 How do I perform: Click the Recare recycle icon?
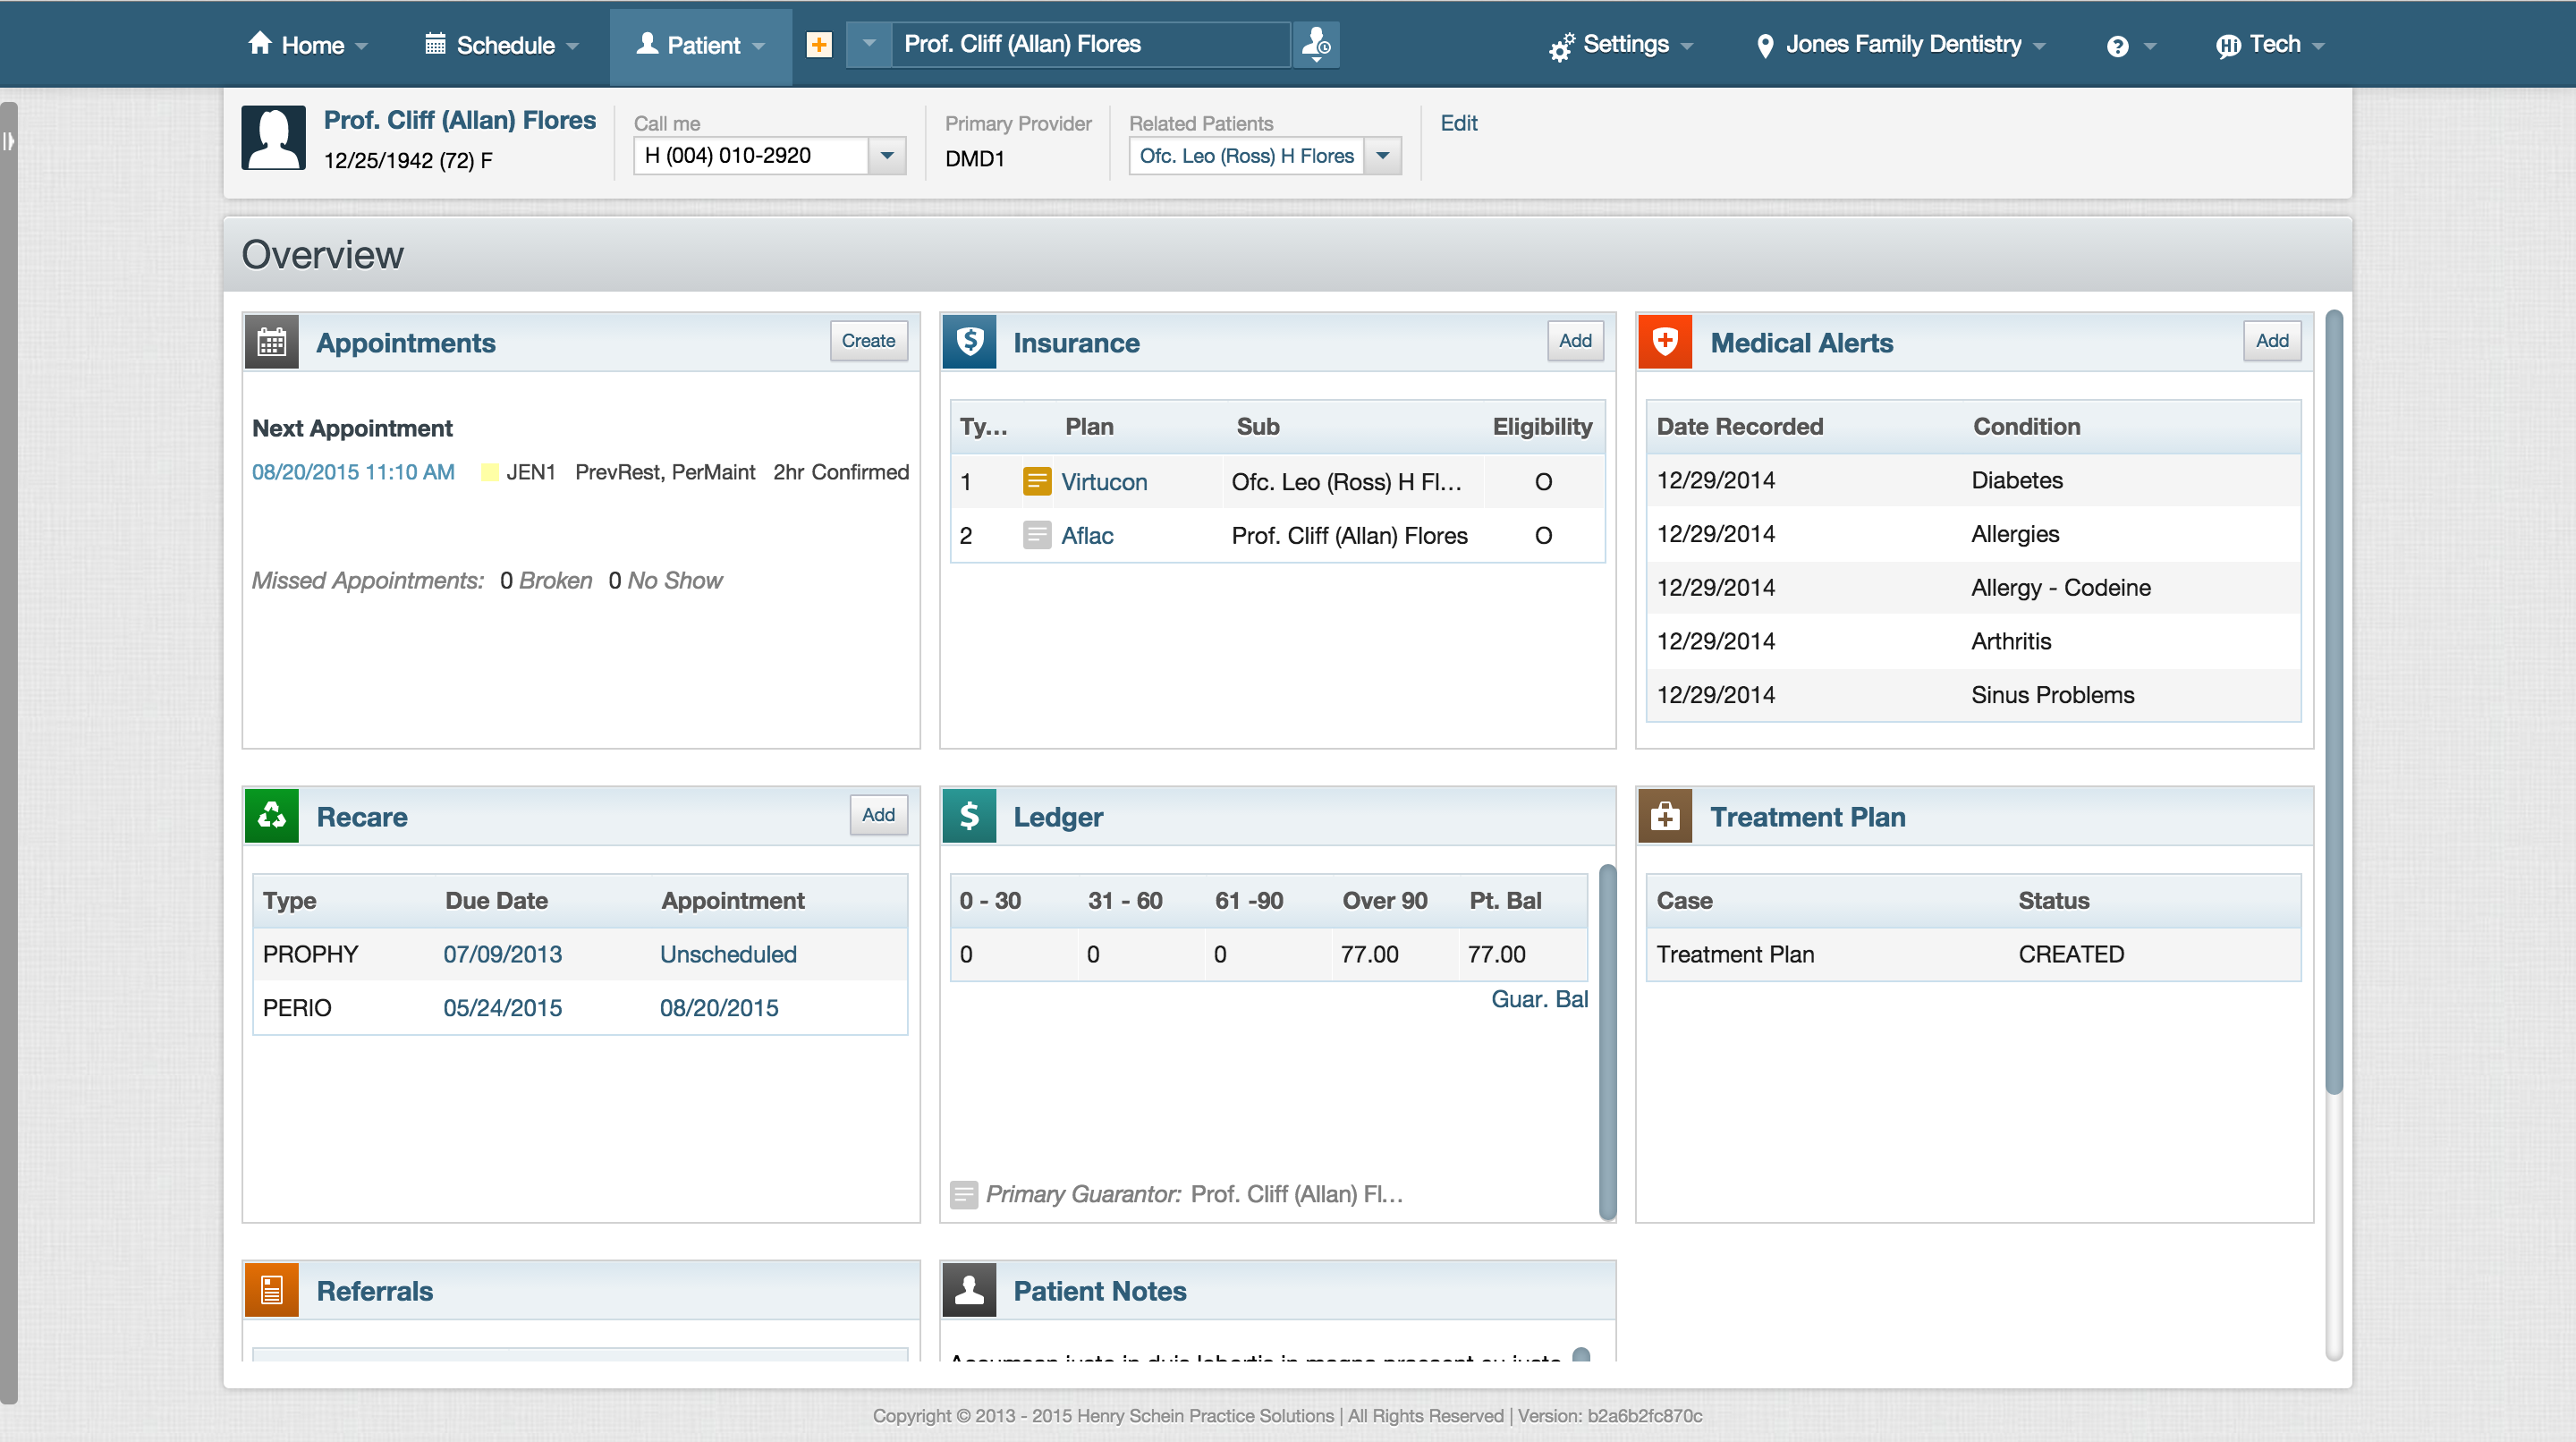[x=273, y=816]
